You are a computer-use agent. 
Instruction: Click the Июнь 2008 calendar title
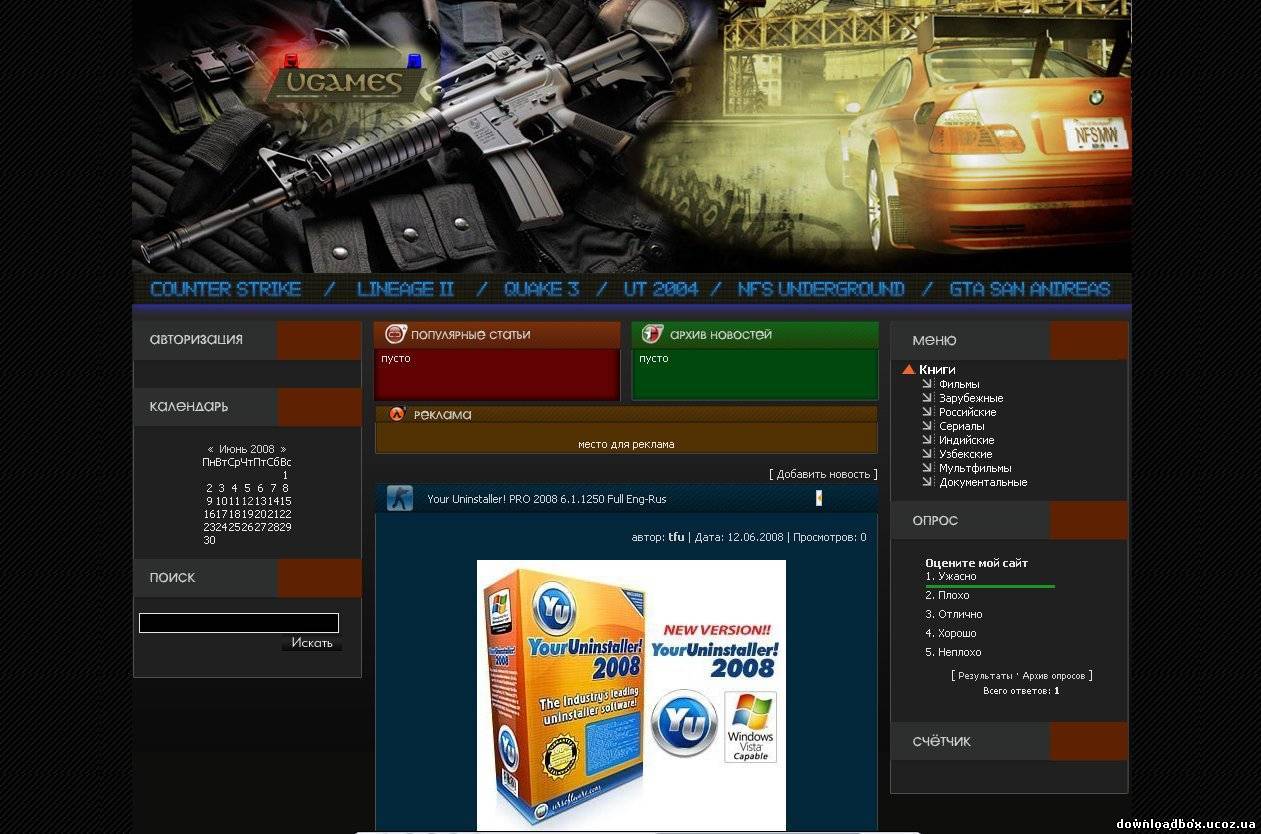[247, 449]
